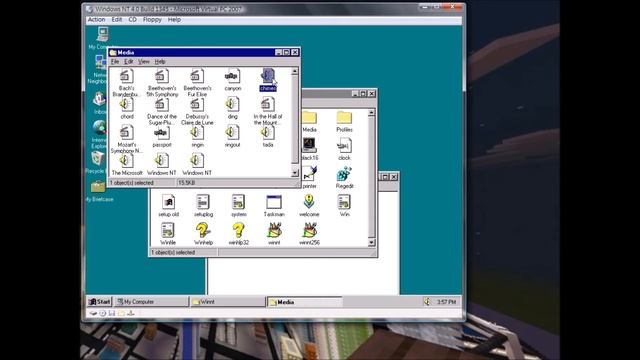Select the chord sound file

pyautogui.click(x=127, y=104)
